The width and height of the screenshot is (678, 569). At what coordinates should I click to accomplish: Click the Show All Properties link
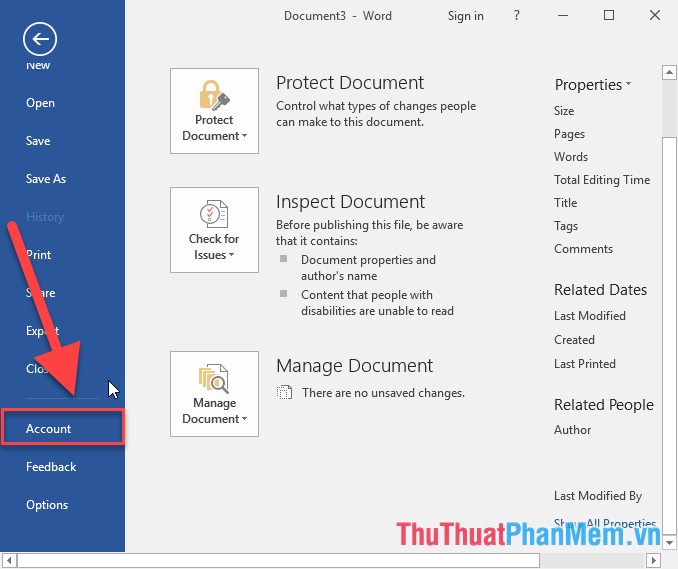pos(605,523)
